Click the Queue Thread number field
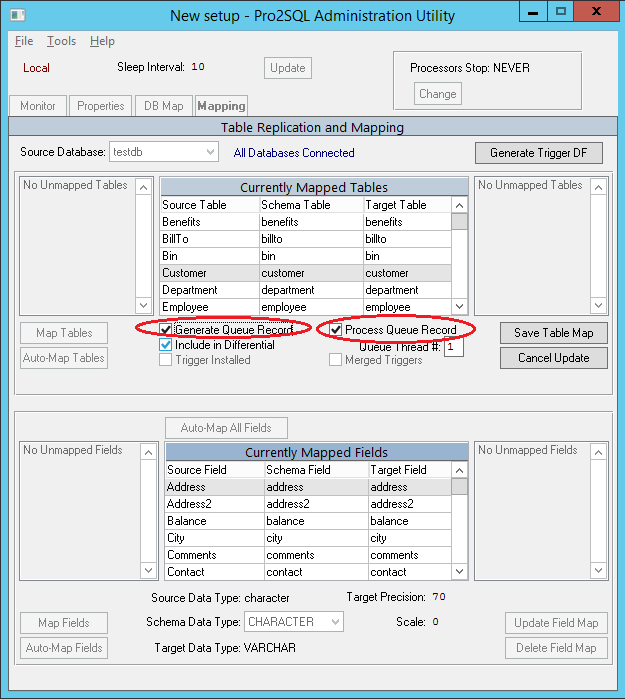625x699 pixels. [x=453, y=346]
